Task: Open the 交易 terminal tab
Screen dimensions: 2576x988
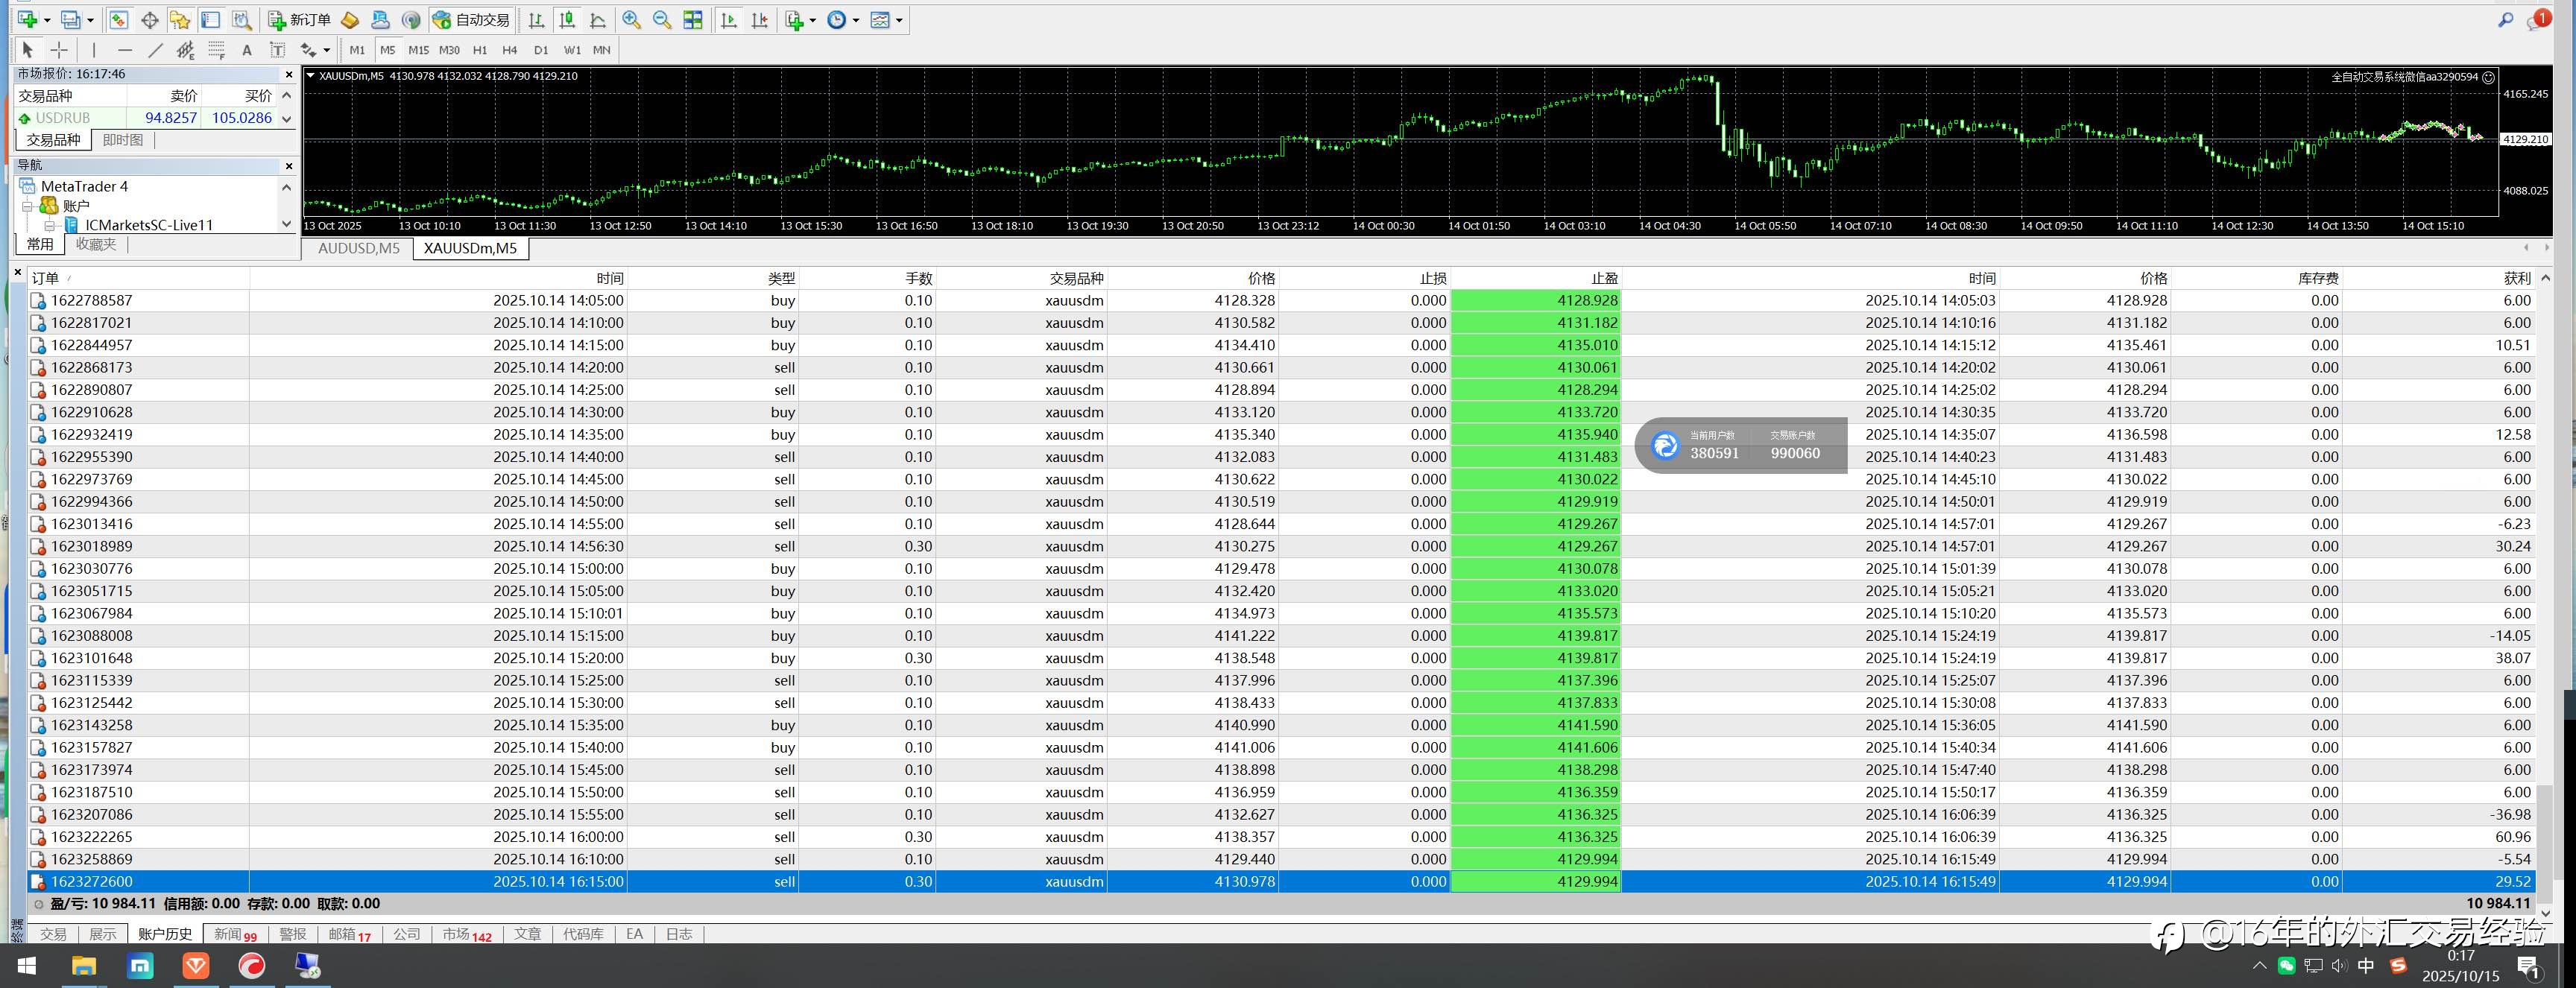Action: click(53, 934)
